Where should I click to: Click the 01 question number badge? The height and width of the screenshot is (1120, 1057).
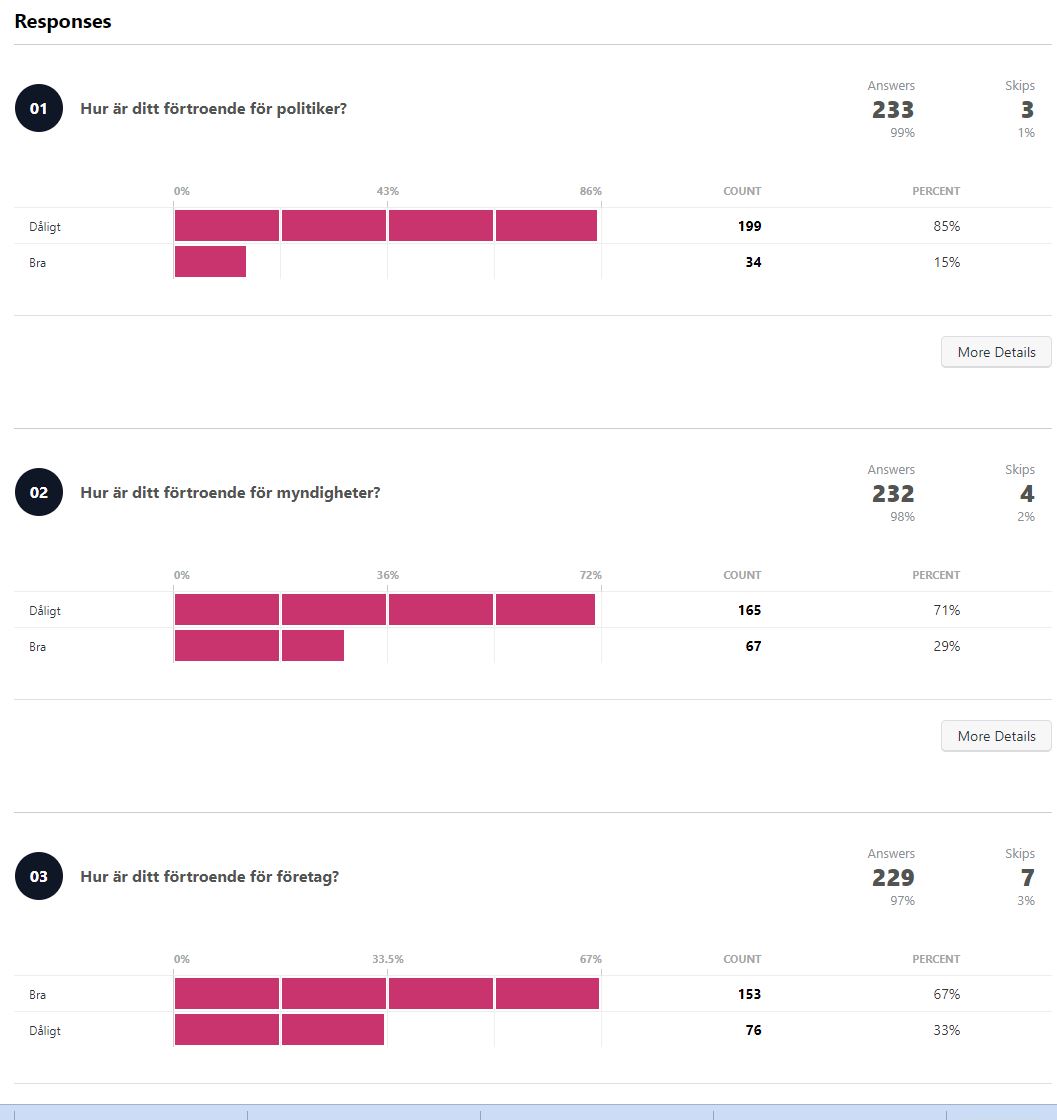point(39,109)
